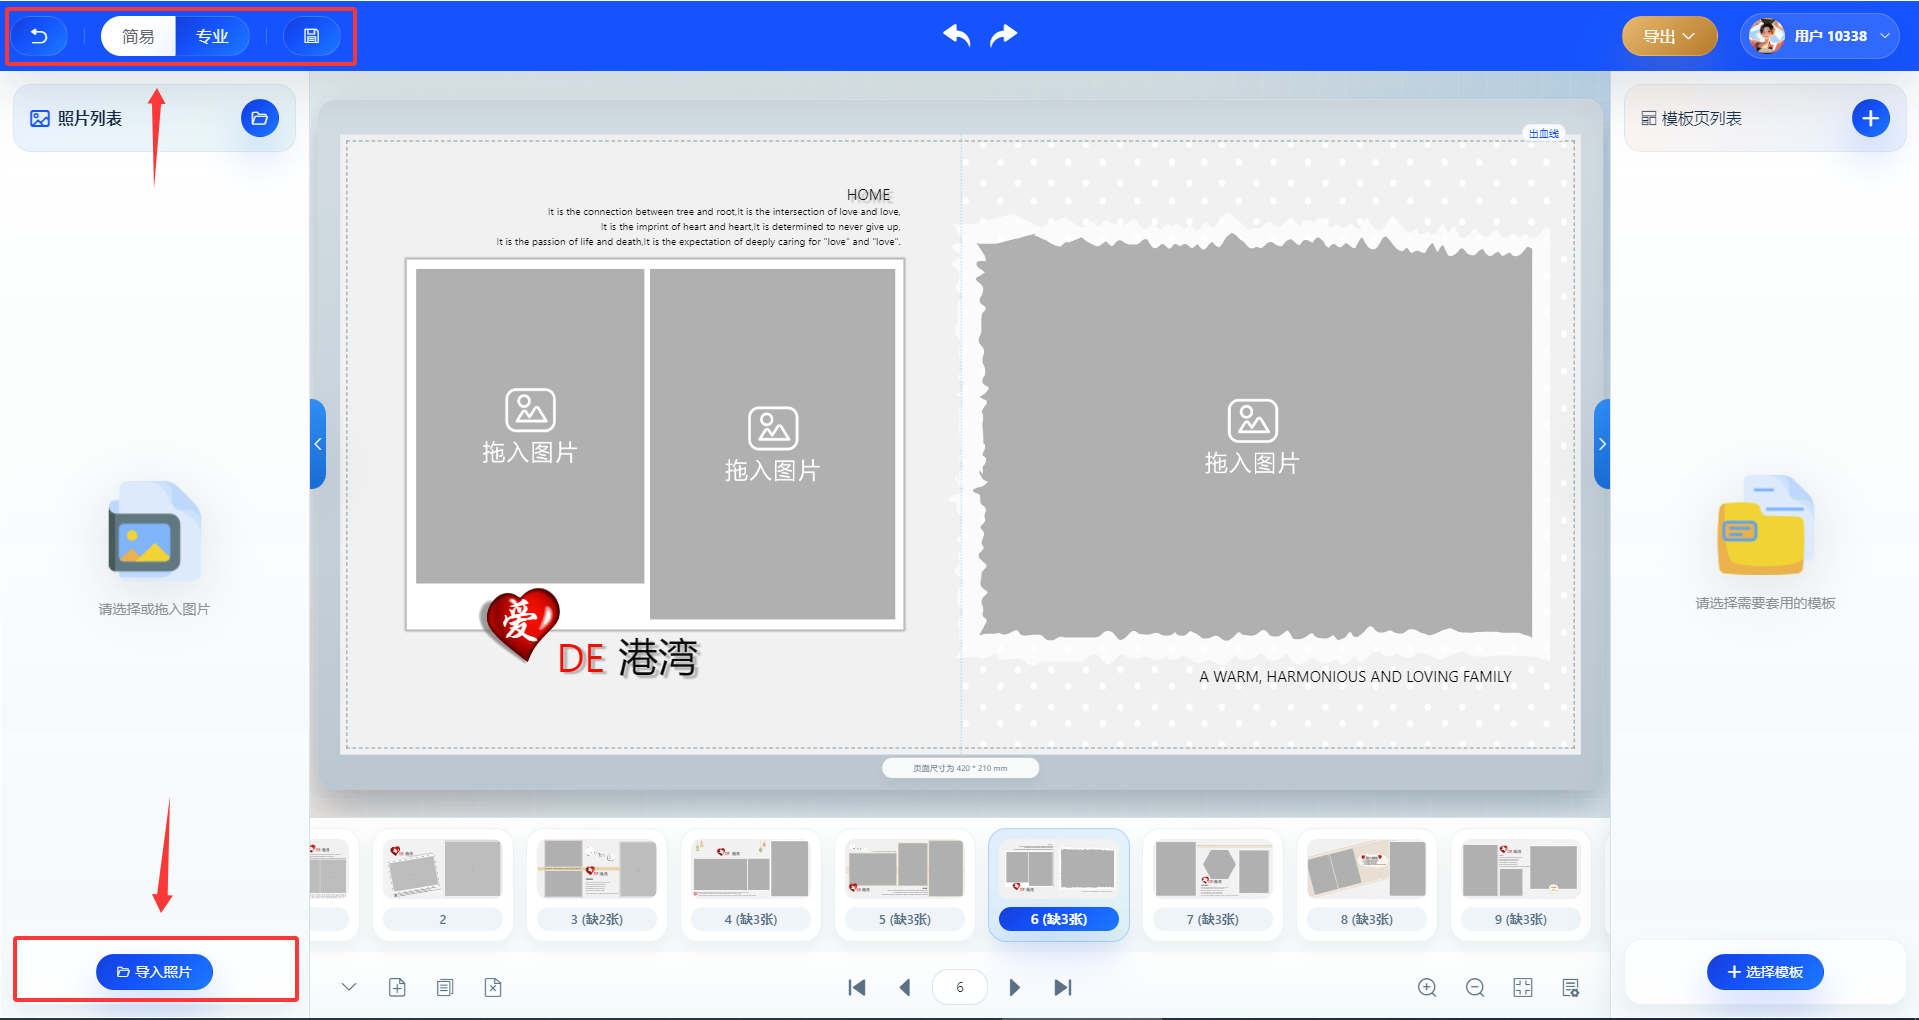Image resolution: width=1919 pixels, height=1020 pixels.
Task: Click the undo arrow in top bar
Action: tap(956, 36)
